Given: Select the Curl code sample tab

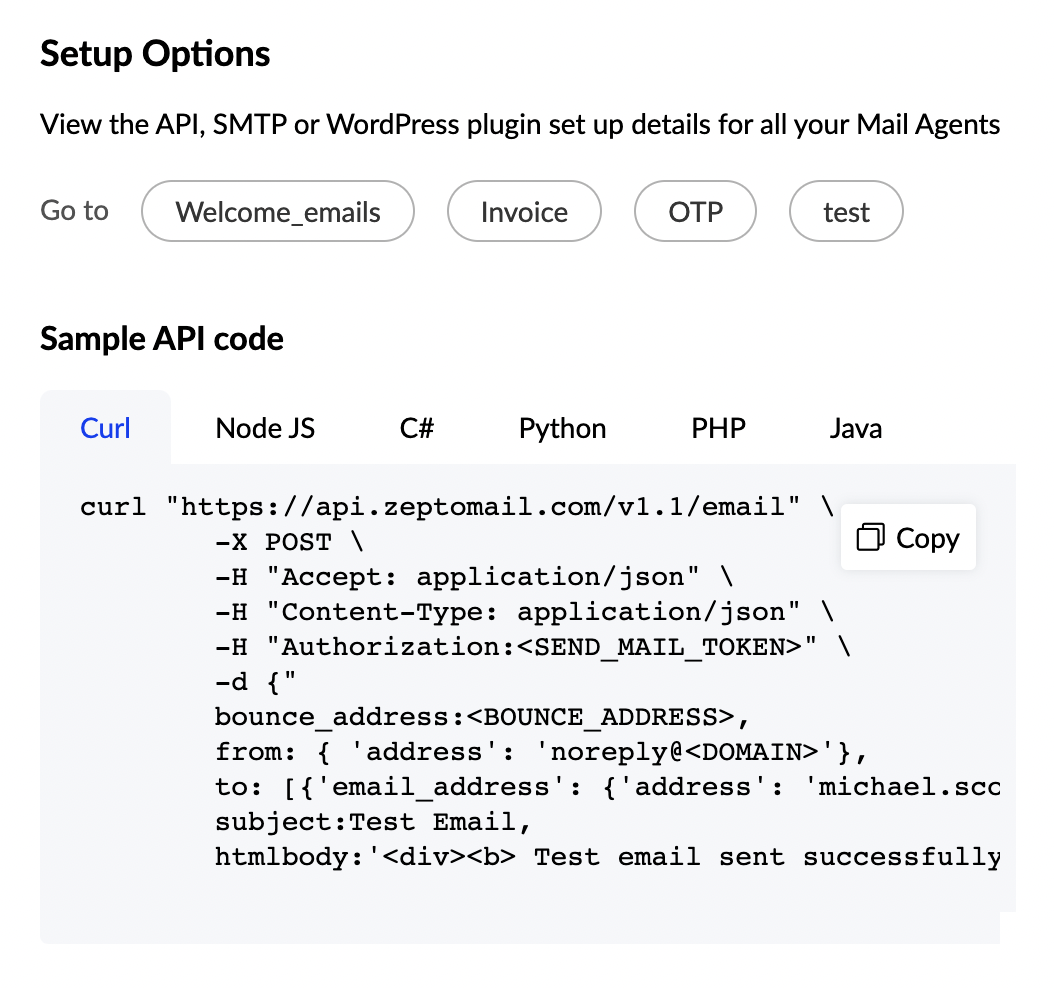Looking at the screenshot, I should pyautogui.click(x=105, y=427).
